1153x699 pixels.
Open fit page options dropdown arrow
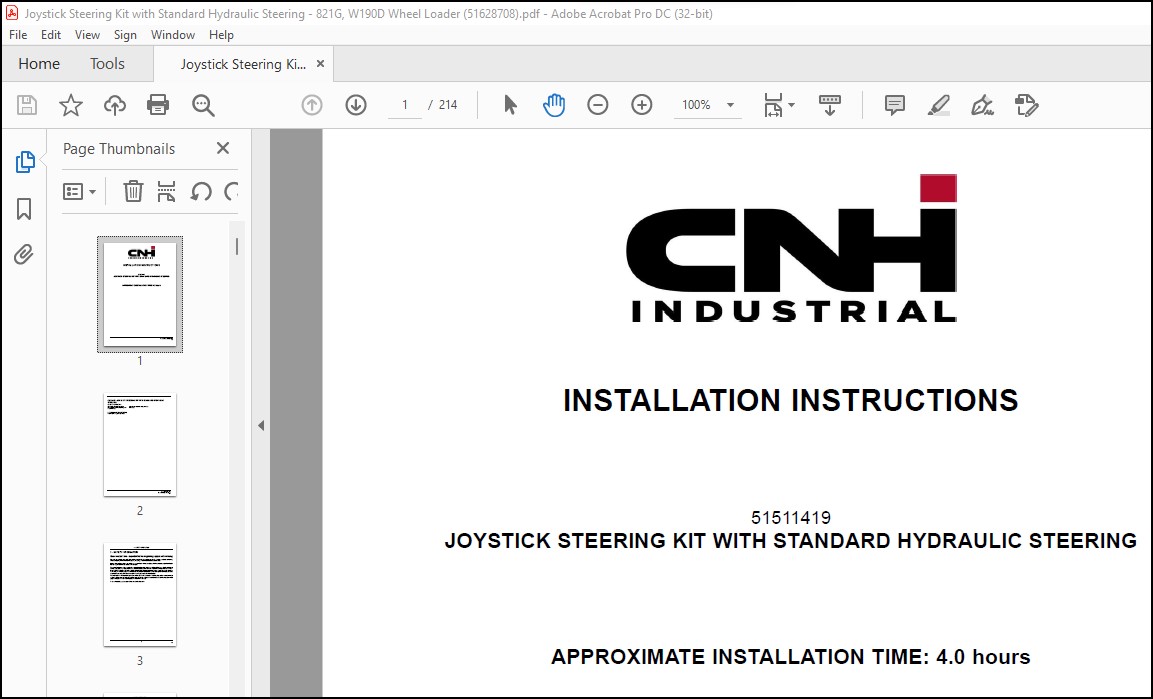pyautogui.click(x=792, y=105)
